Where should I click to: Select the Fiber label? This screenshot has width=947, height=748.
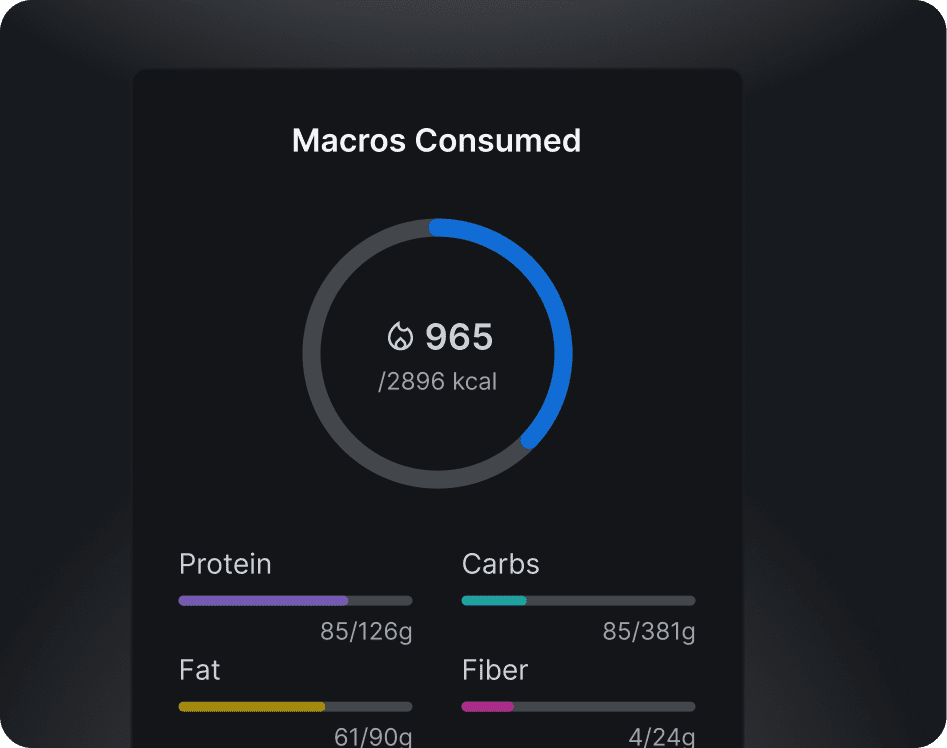495,669
